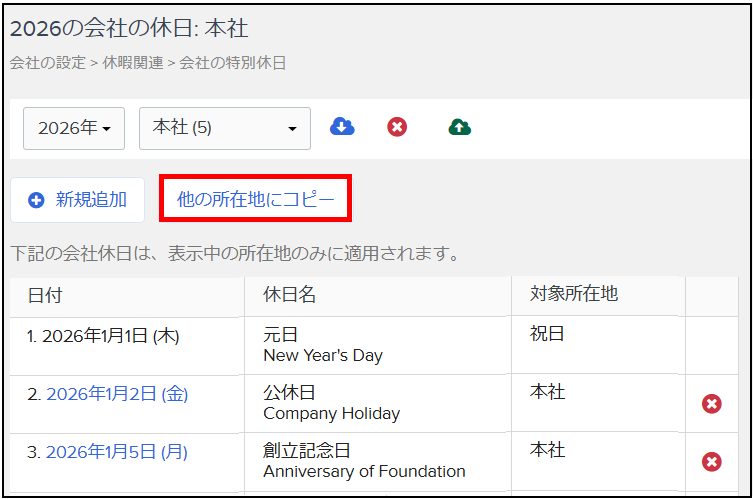753x499 pixels.
Task: Select 会社の特別休日 in the breadcrumb
Action: coord(233,63)
